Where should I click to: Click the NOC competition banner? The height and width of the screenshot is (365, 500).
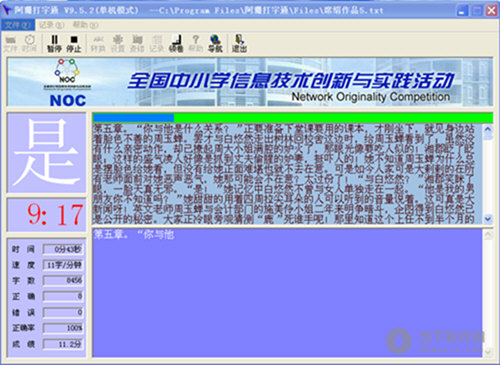tap(250, 82)
